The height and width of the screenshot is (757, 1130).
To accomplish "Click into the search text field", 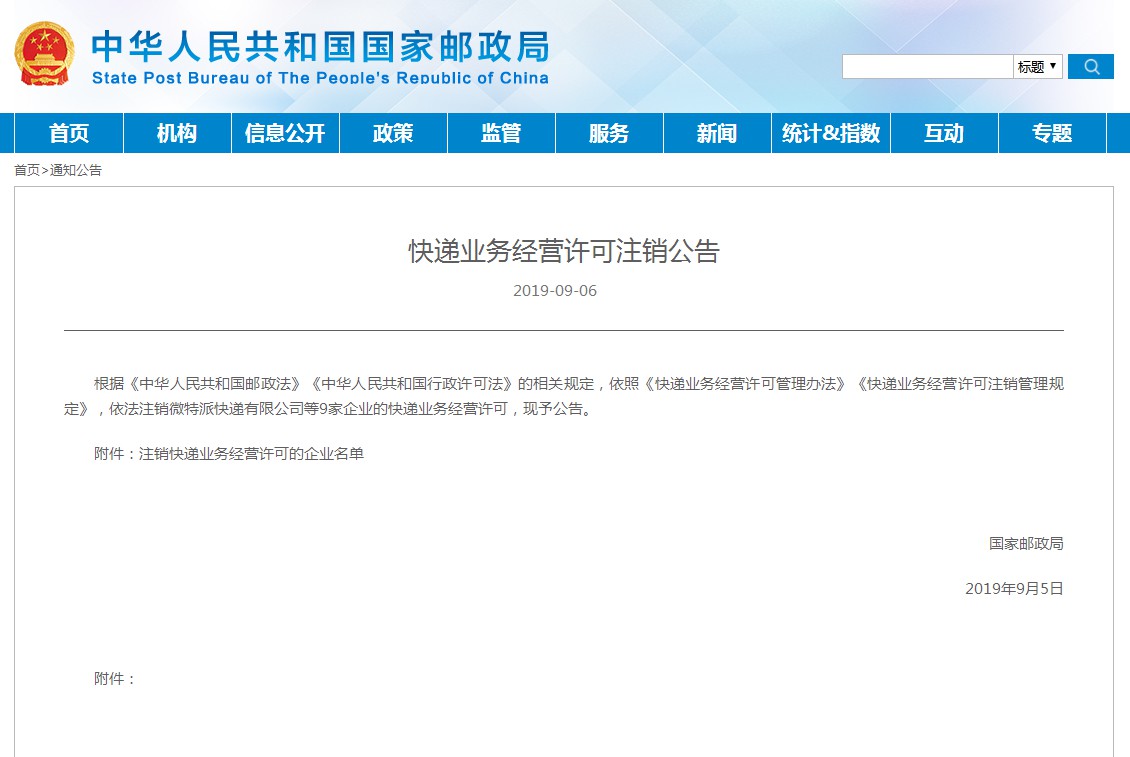I will tap(927, 67).
